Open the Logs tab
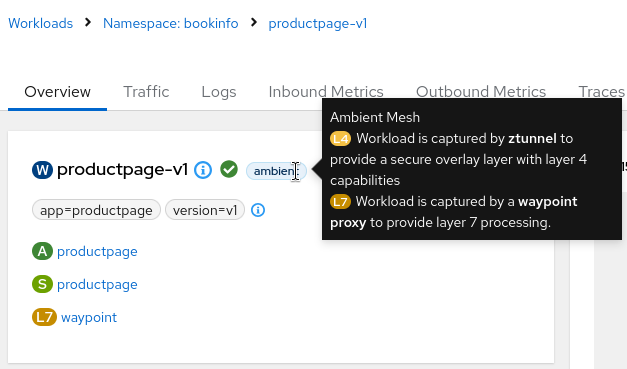Screen dimensions: 627x369 click(x=219, y=92)
